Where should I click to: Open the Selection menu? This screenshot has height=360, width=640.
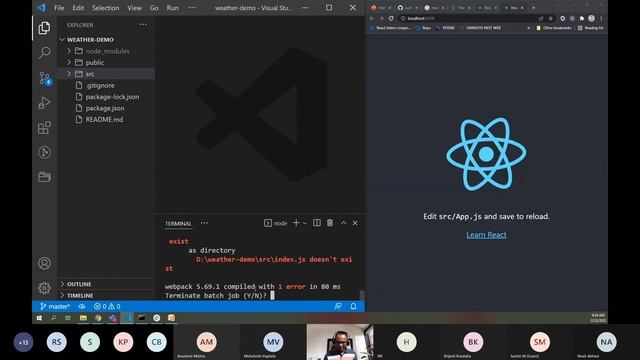[x=105, y=8]
